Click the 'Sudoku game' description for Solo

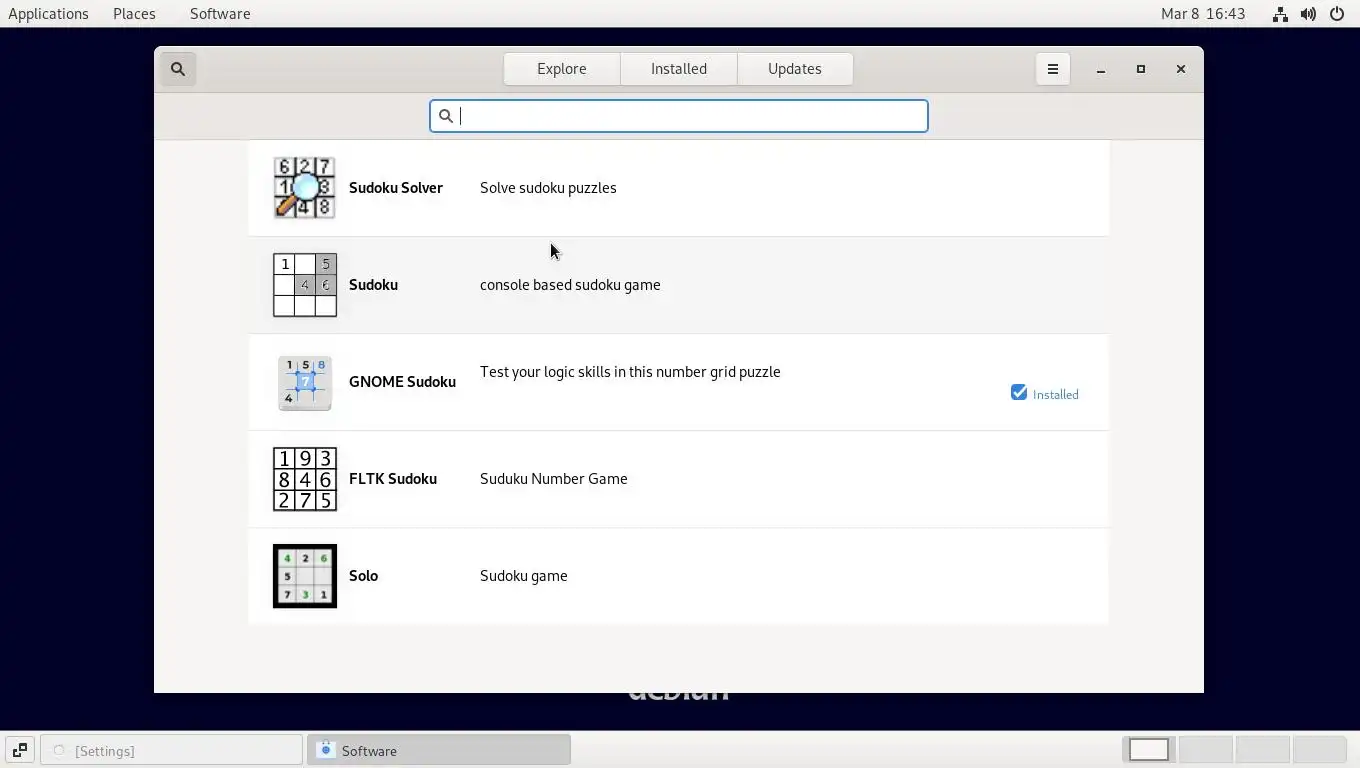coord(524,576)
